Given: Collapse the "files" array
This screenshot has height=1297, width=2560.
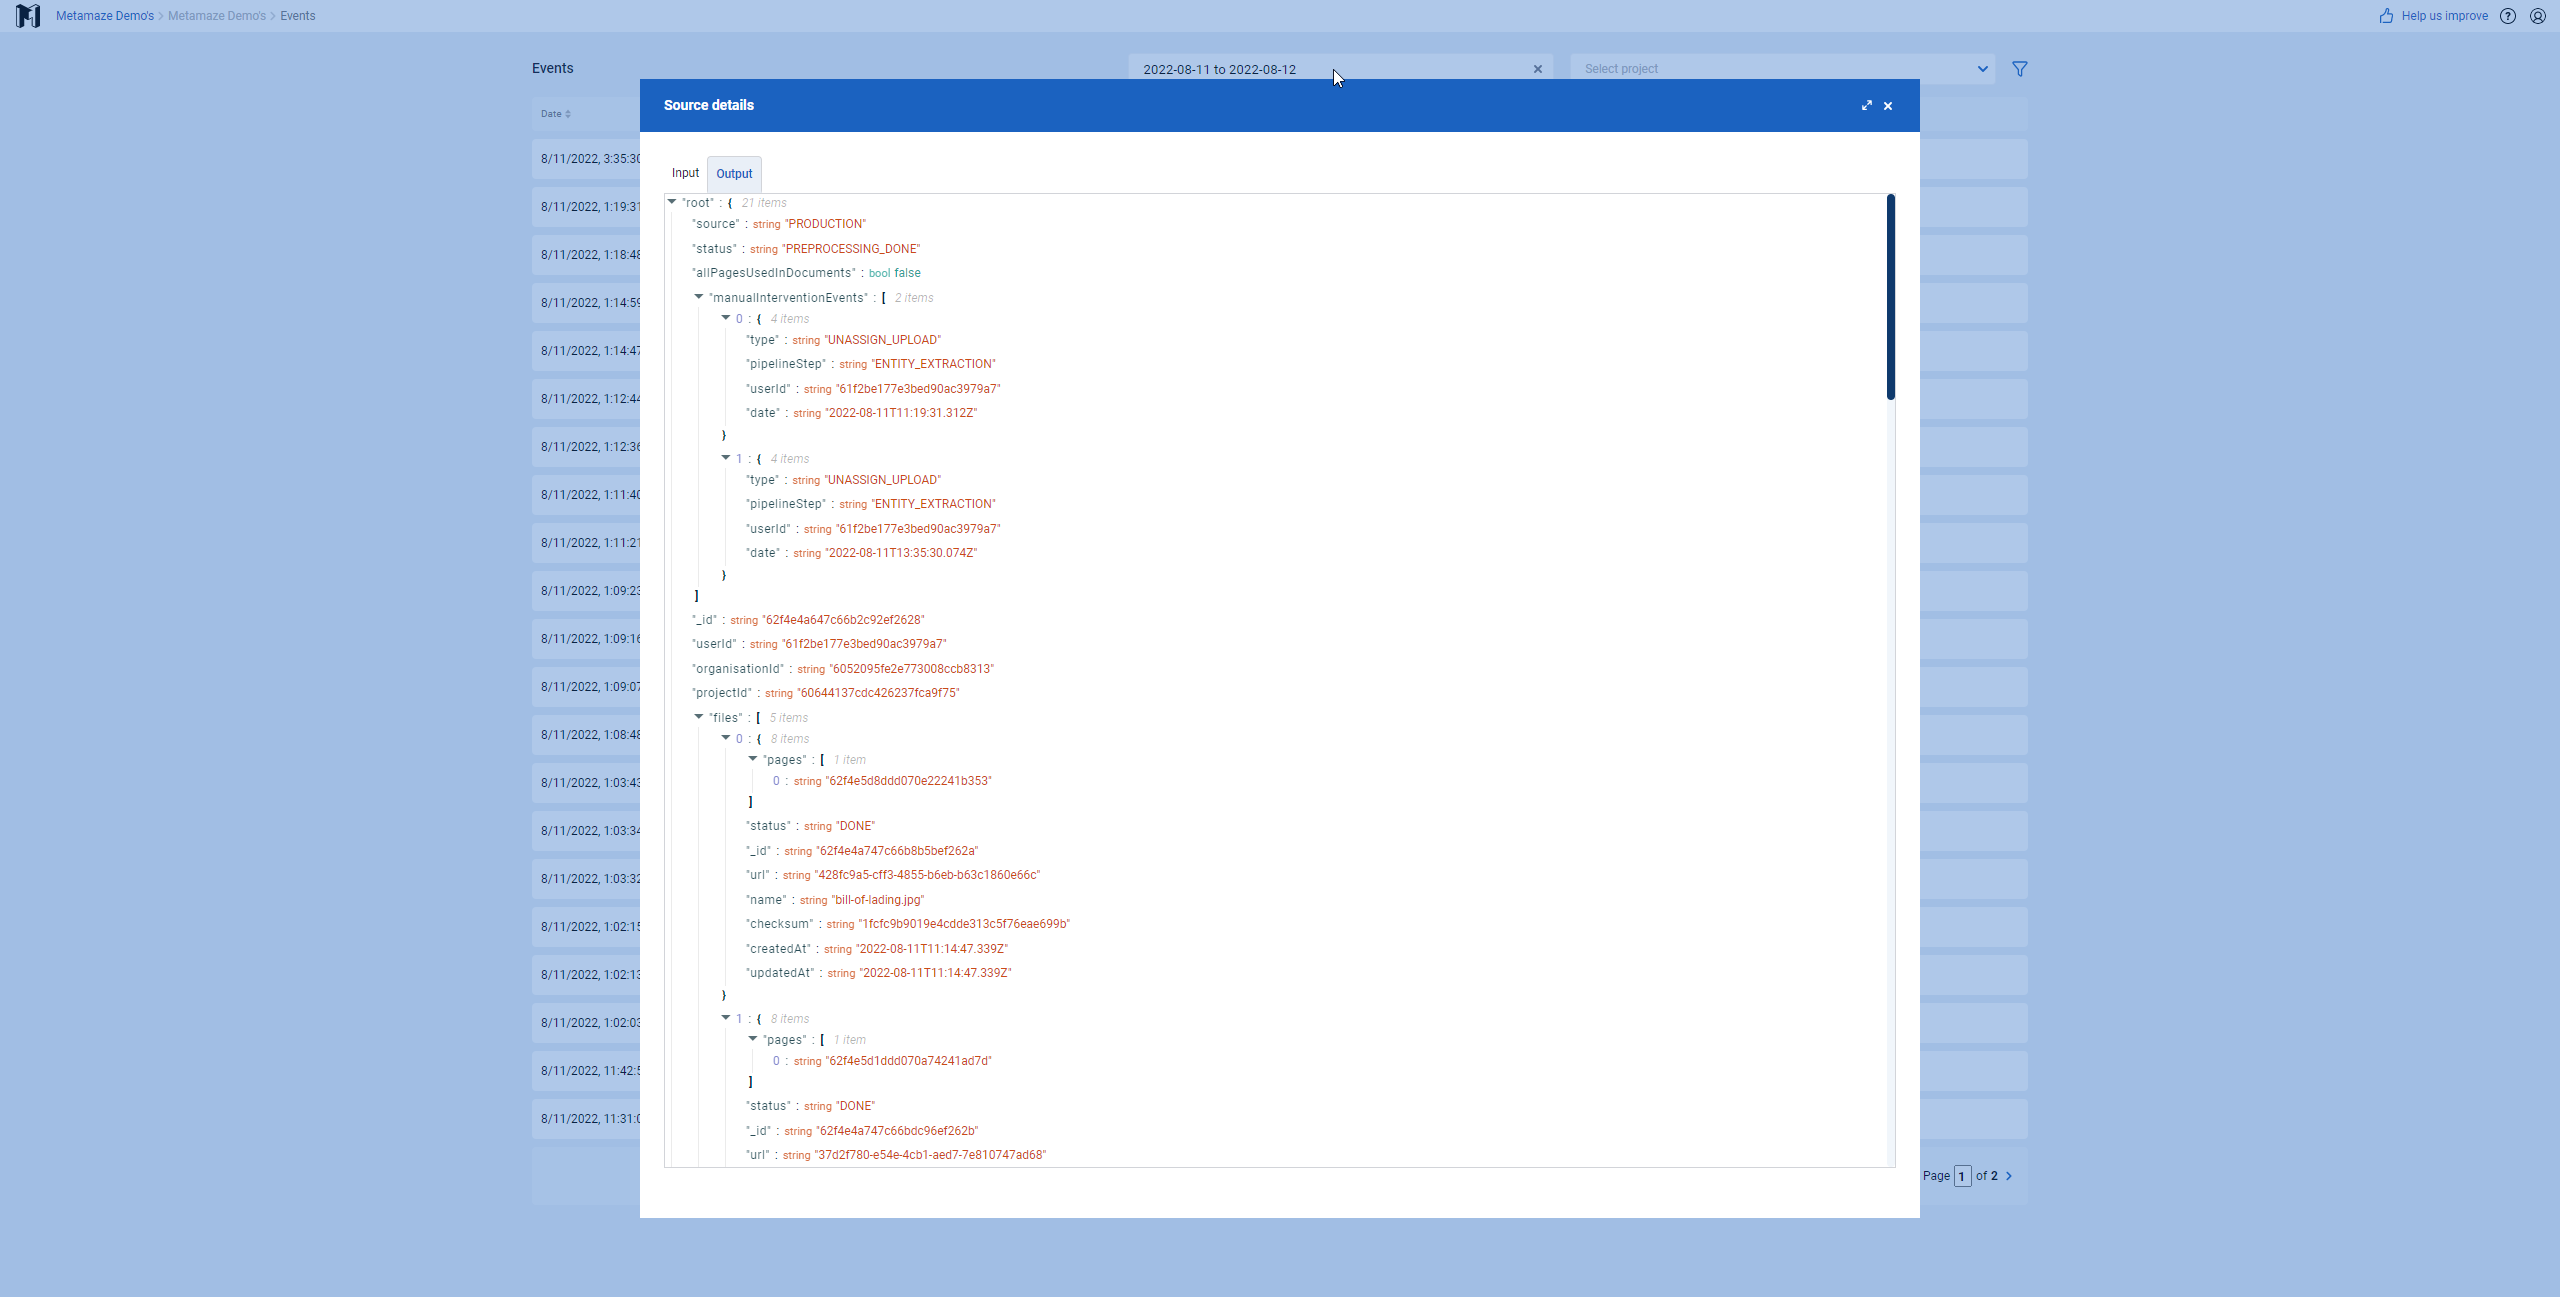Looking at the screenshot, I should (699, 717).
